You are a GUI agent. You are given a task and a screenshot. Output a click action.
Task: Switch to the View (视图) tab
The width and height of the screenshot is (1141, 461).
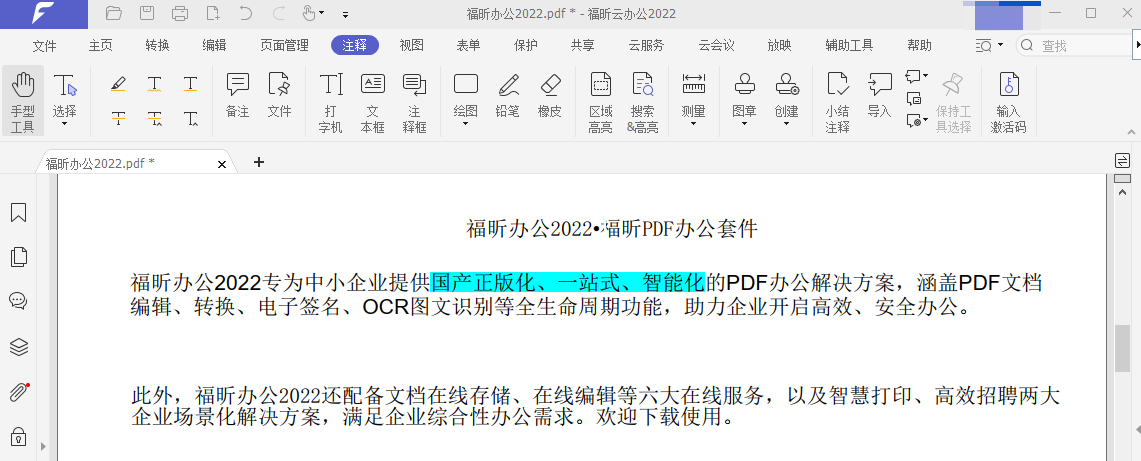coord(411,45)
